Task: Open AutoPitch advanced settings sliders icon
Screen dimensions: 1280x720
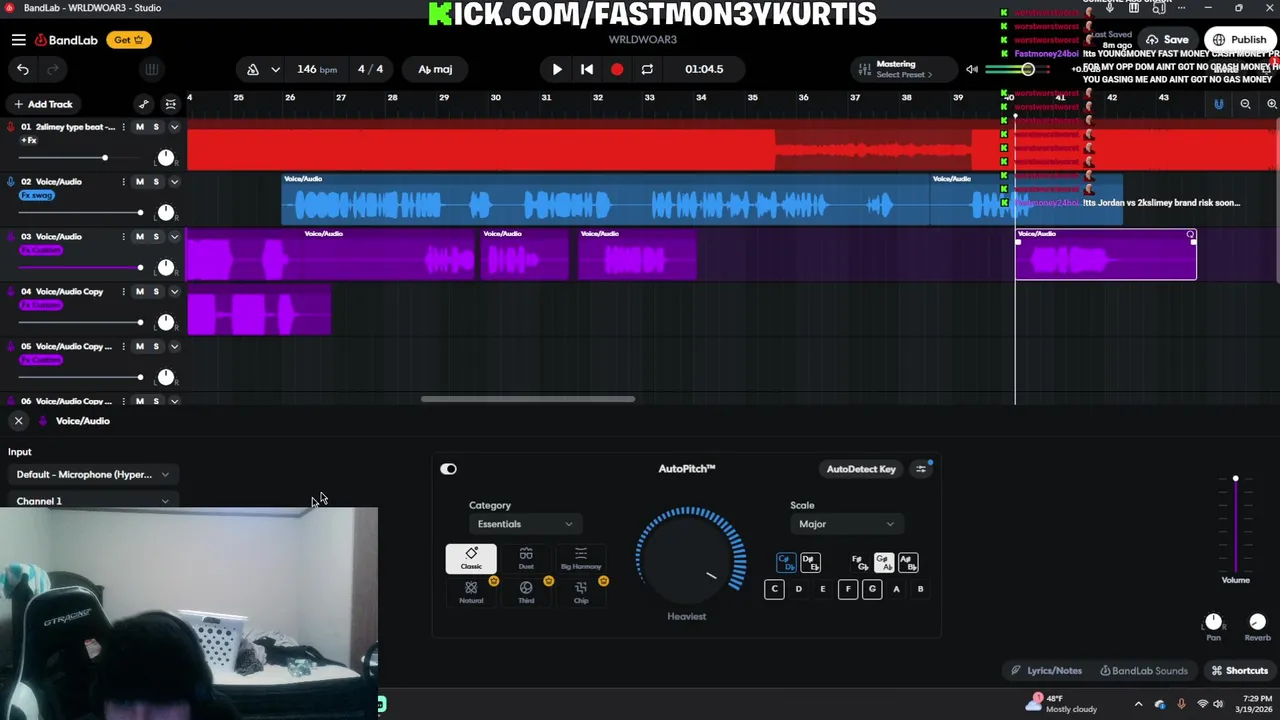Action: pos(921,469)
